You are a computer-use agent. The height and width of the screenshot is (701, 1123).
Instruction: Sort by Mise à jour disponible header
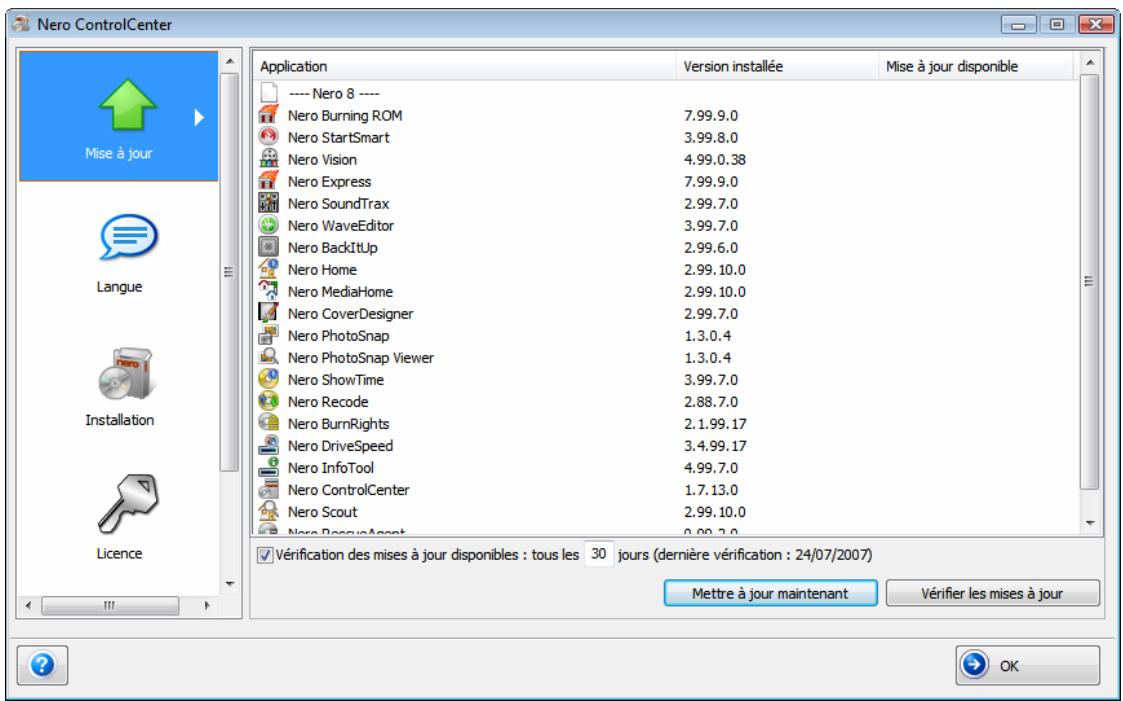pyautogui.click(x=976, y=67)
